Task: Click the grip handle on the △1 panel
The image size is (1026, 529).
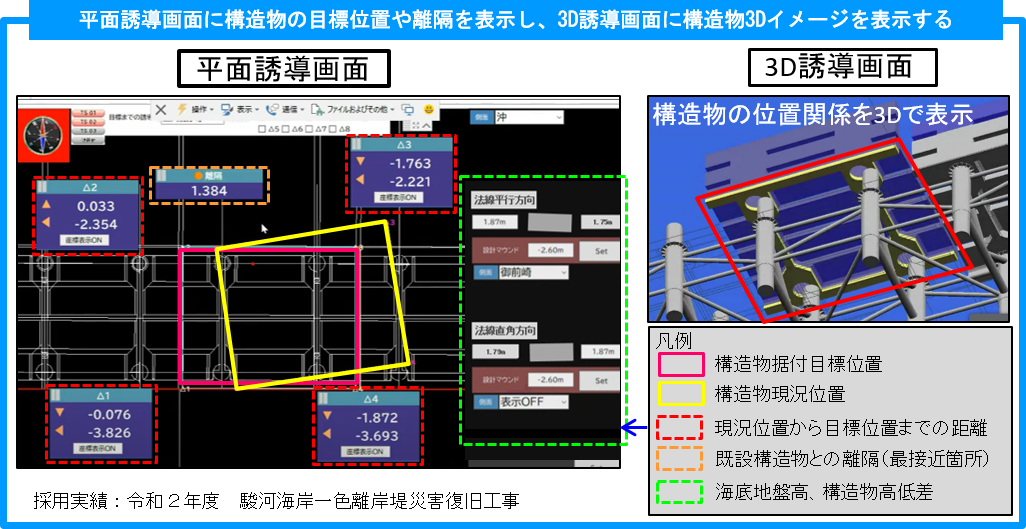Action: coord(56,395)
